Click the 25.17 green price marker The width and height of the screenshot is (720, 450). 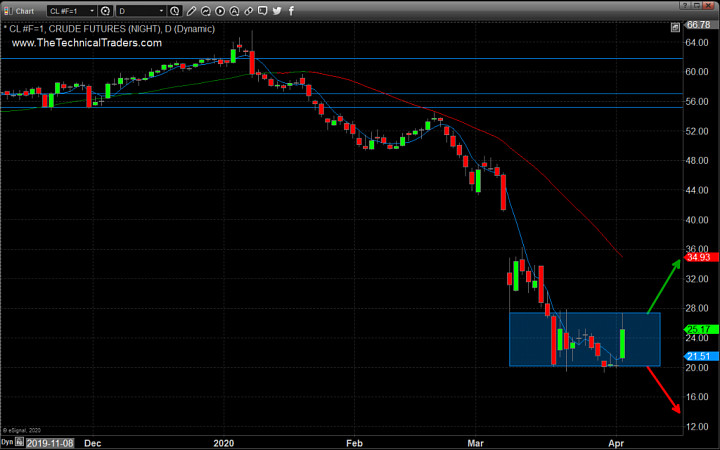[700, 329]
